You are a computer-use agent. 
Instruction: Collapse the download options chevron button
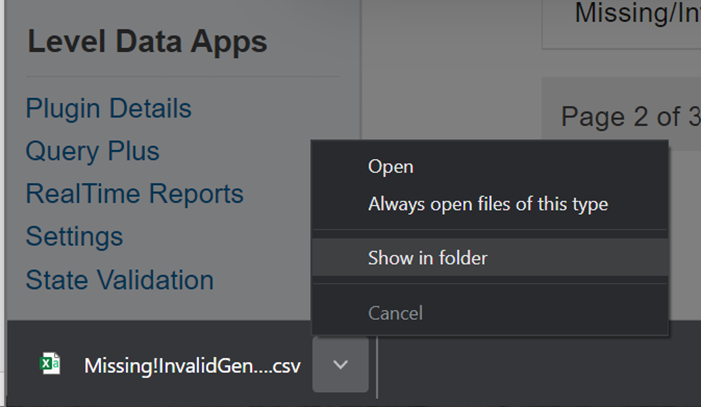click(x=341, y=365)
